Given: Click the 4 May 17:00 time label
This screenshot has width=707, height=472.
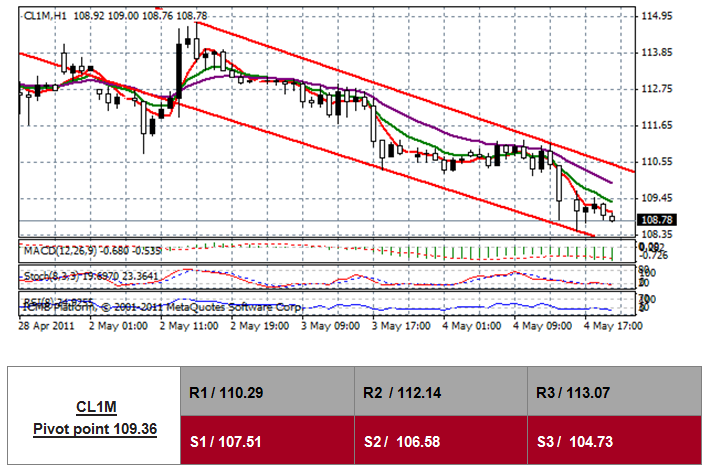Looking at the screenshot, I should coord(613,326).
